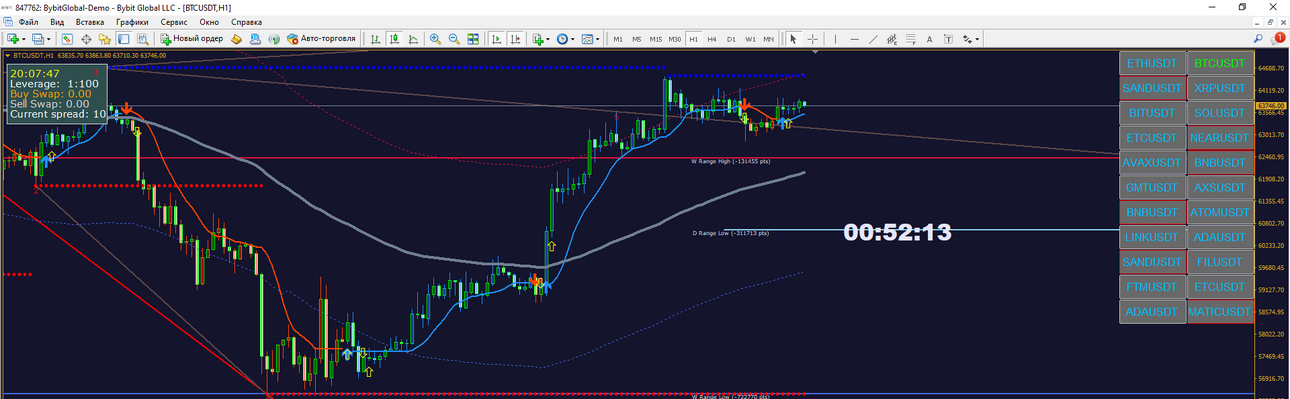1290x399 pixels.
Task: Expand the chart templates dropdown
Action: click(597, 39)
